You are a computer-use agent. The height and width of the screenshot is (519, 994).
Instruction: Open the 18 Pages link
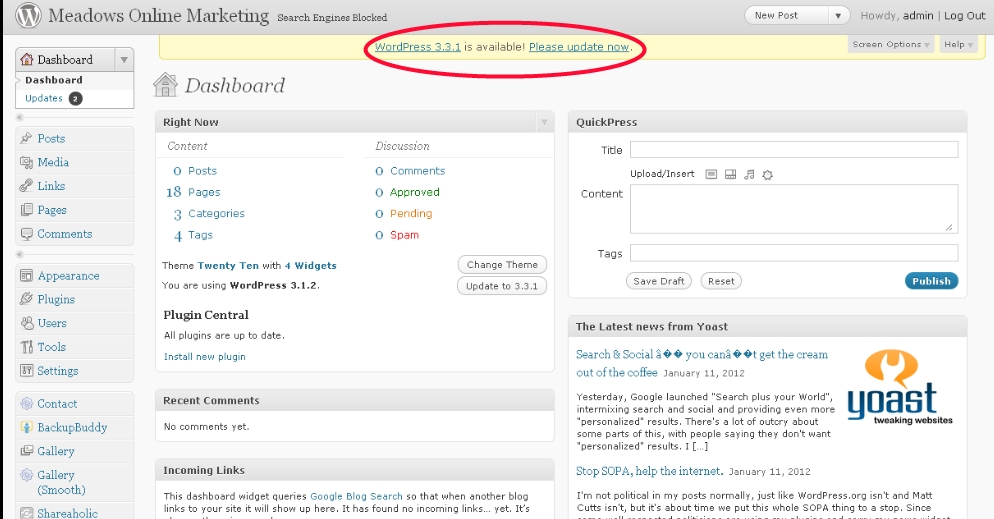click(193, 192)
